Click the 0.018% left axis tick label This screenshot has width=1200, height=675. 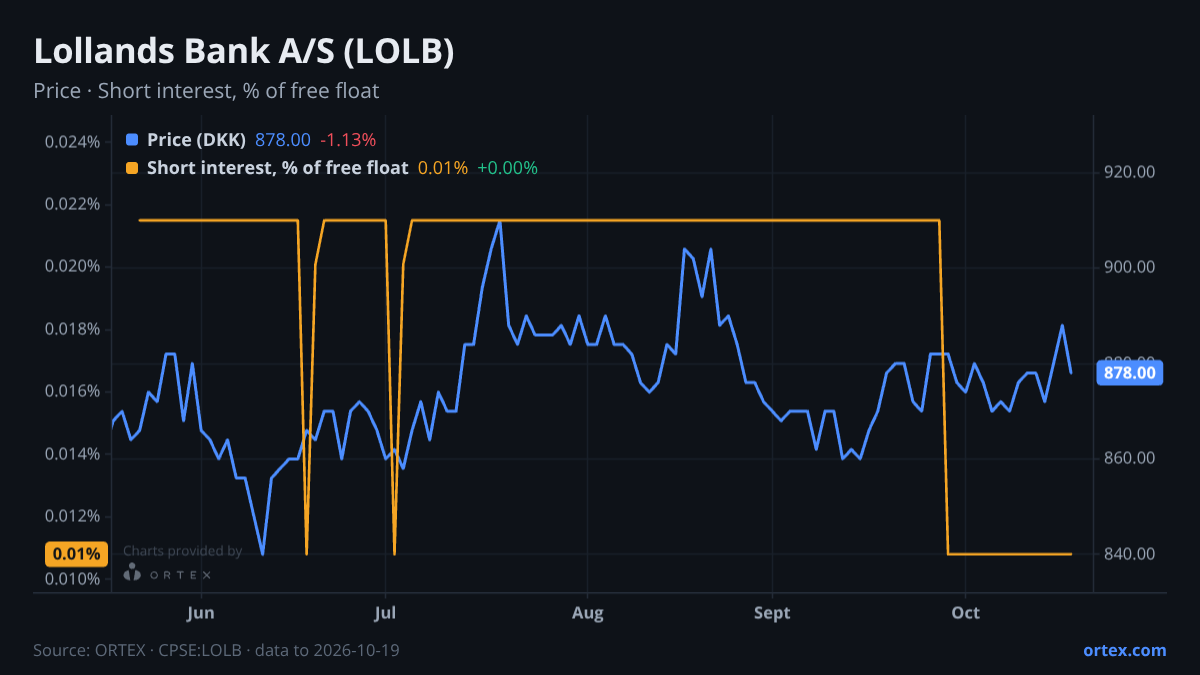click(x=72, y=329)
